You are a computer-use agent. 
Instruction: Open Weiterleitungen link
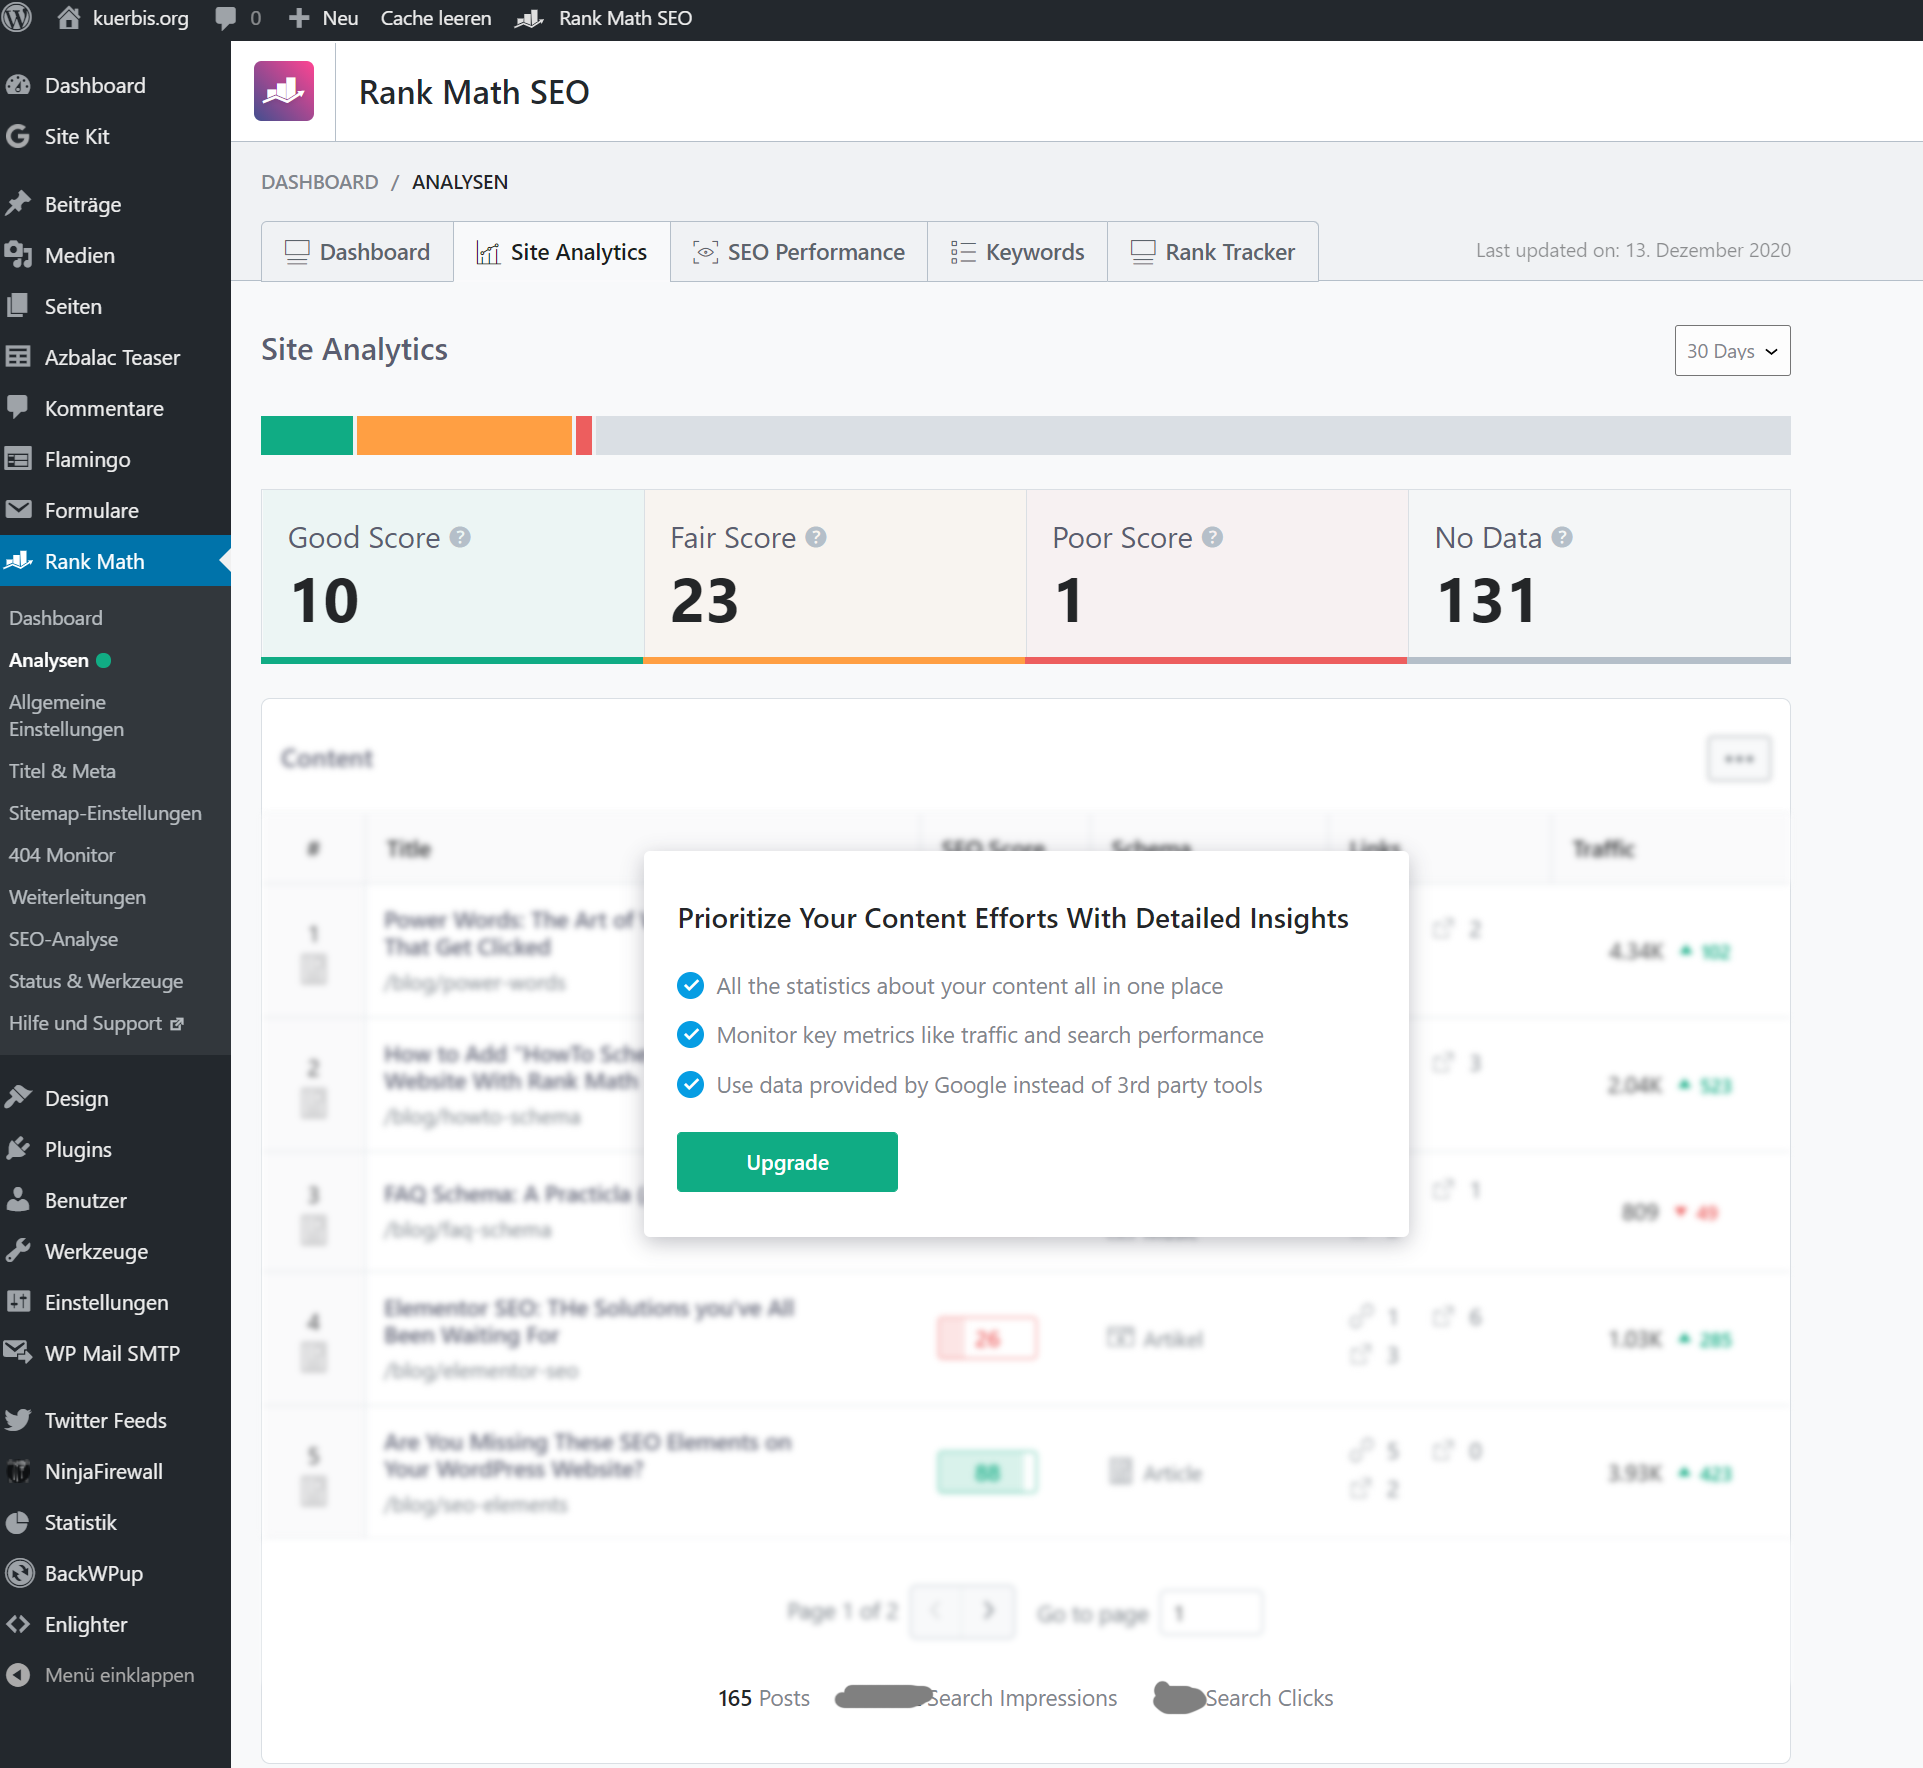[x=77, y=897]
